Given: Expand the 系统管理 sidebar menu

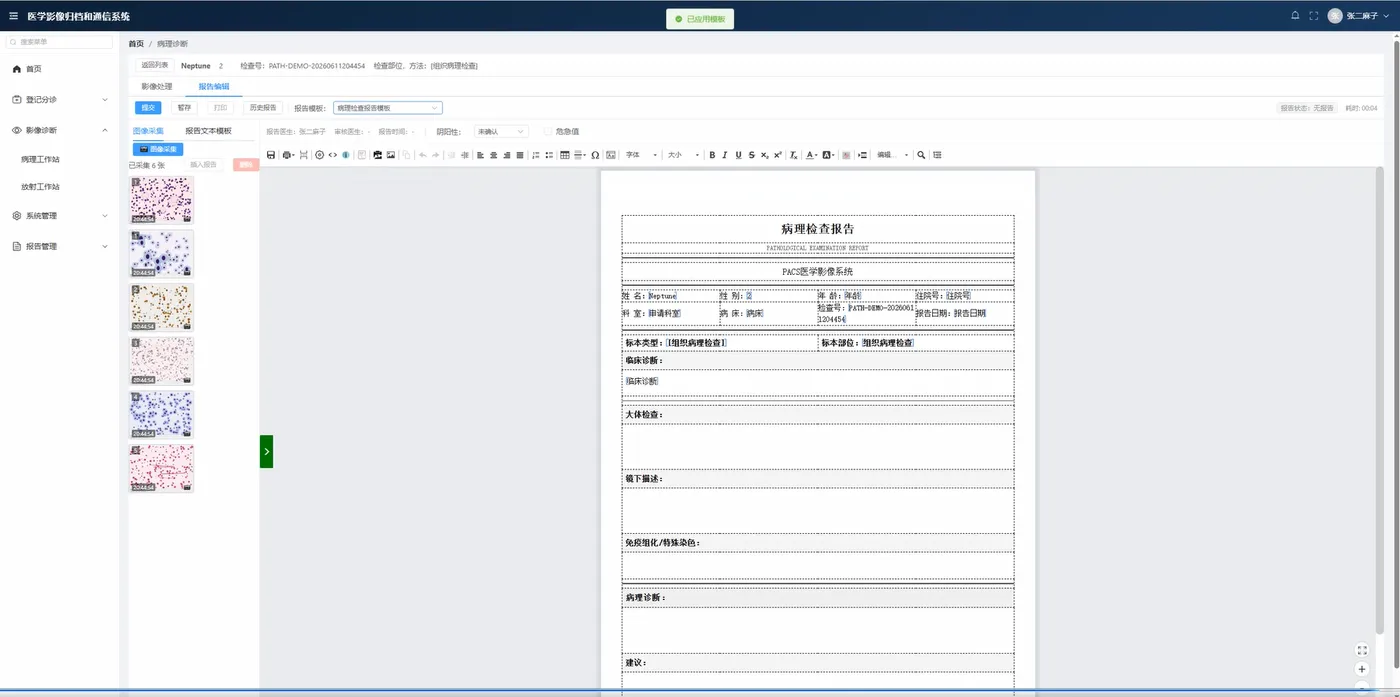Looking at the screenshot, I should (59, 215).
